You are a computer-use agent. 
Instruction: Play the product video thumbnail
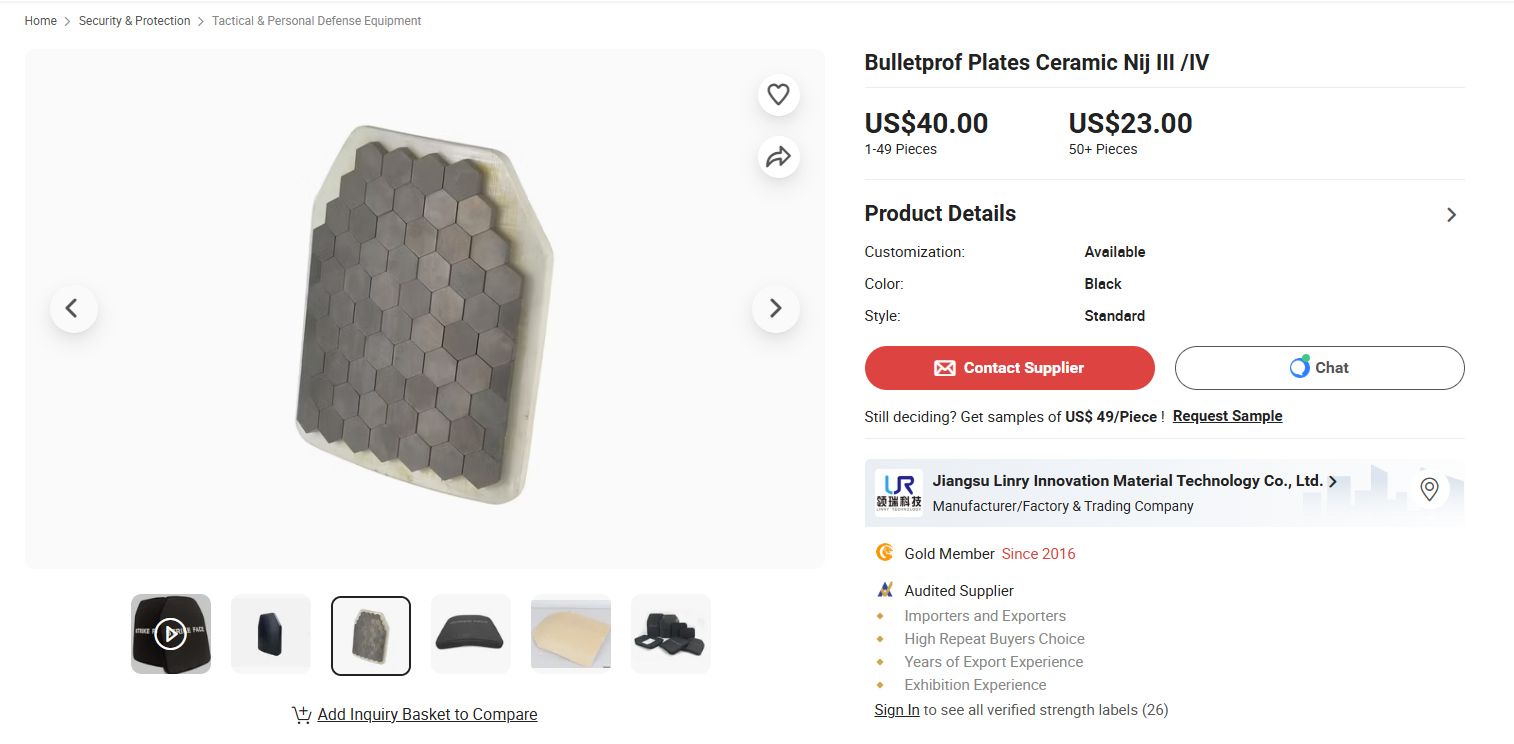click(171, 634)
